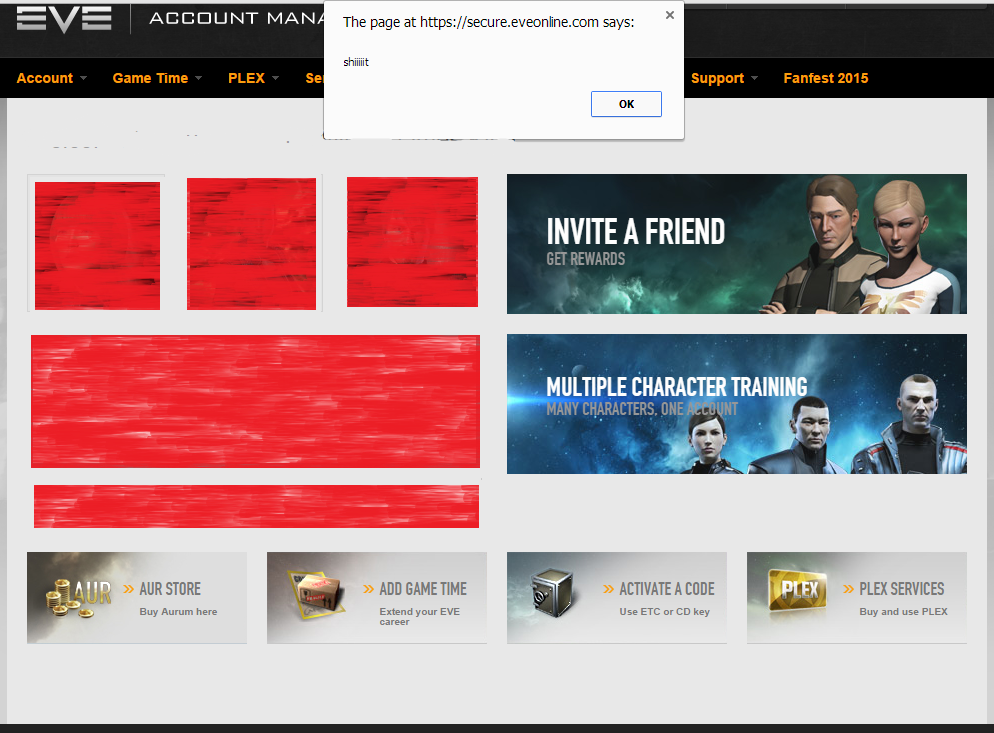Open ADD GAME TIME link
Image resolution: width=994 pixels, height=733 pixels.
[x=423, y=589]
